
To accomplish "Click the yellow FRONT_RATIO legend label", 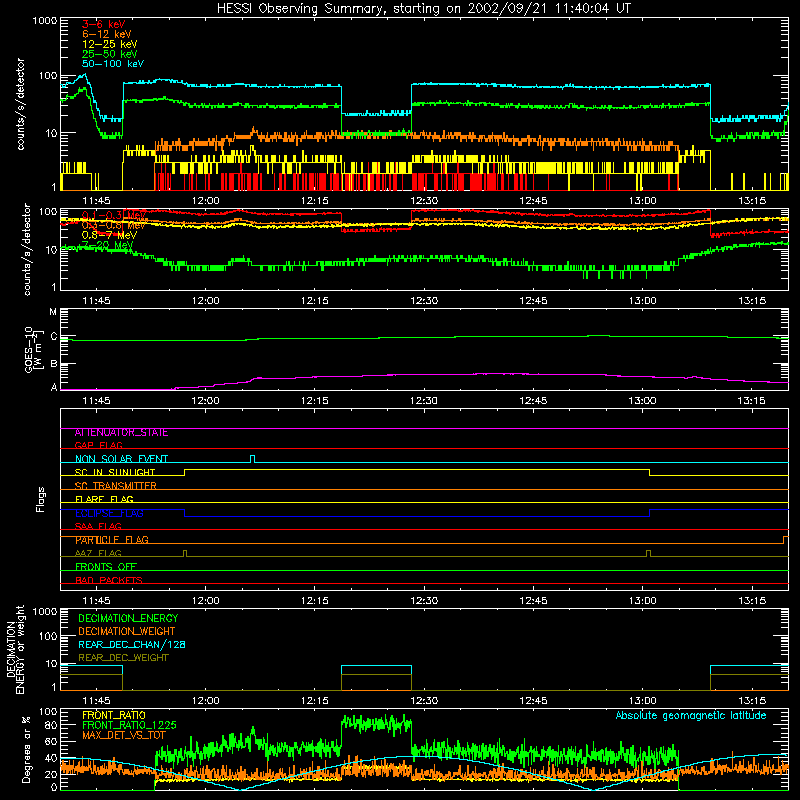I will 113,715.
